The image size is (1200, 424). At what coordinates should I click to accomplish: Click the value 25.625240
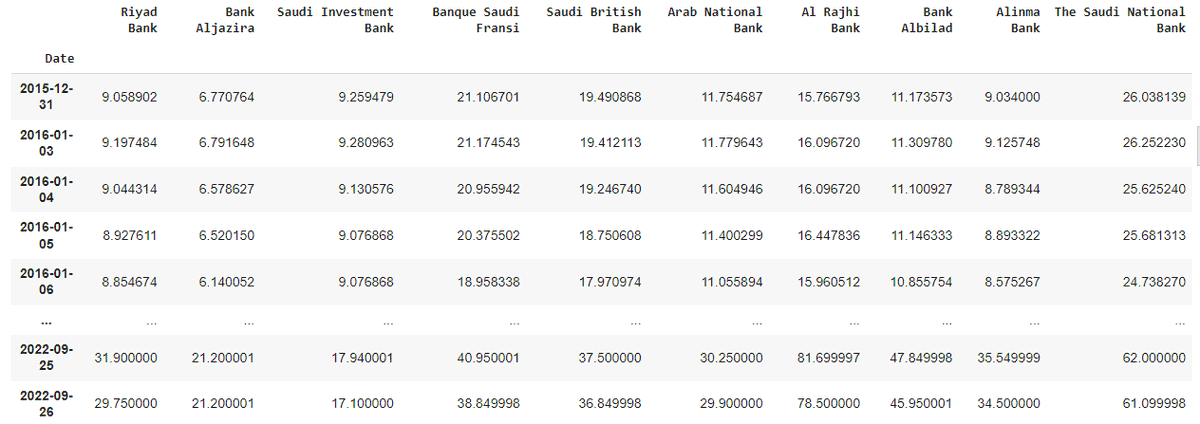[x=1154, y=189]
